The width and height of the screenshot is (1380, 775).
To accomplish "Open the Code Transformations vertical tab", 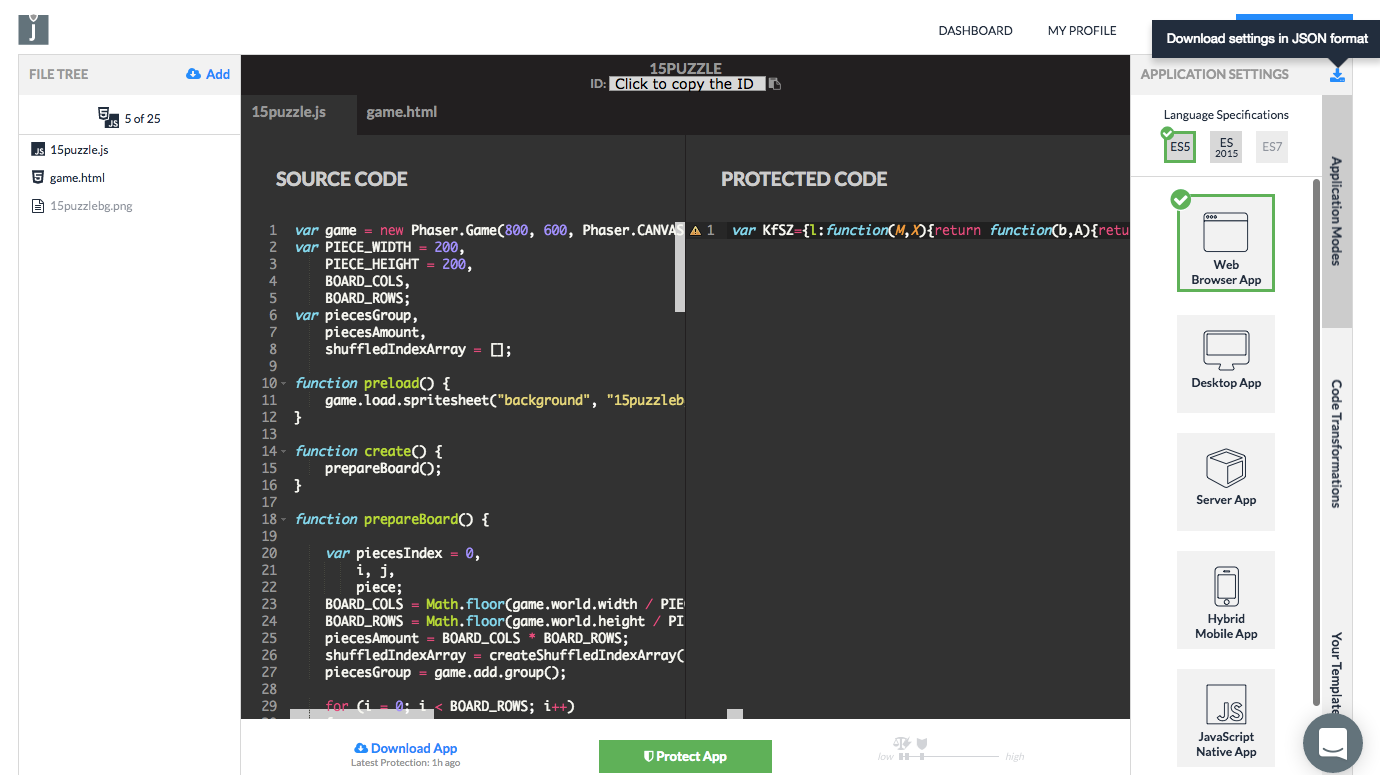I will tap(1336, 444).
